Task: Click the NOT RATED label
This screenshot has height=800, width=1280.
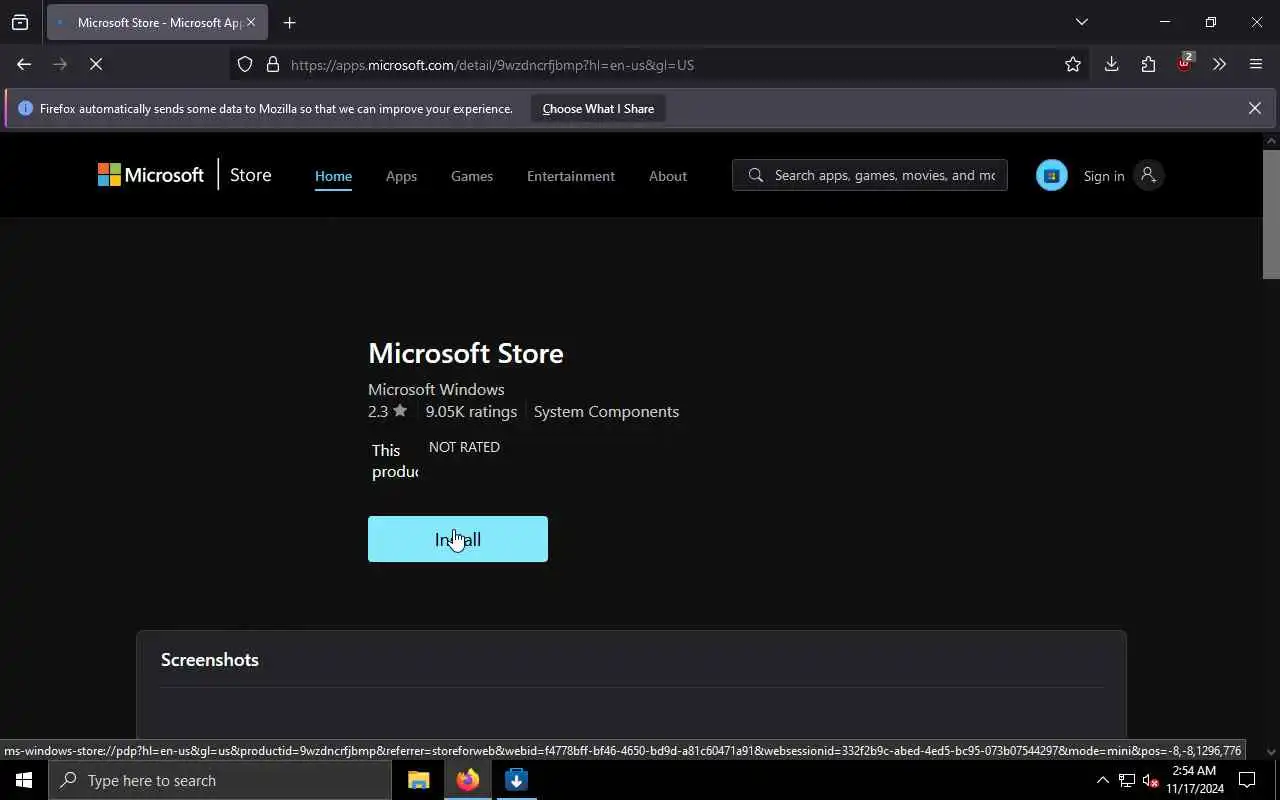Action: pos(464,447)
